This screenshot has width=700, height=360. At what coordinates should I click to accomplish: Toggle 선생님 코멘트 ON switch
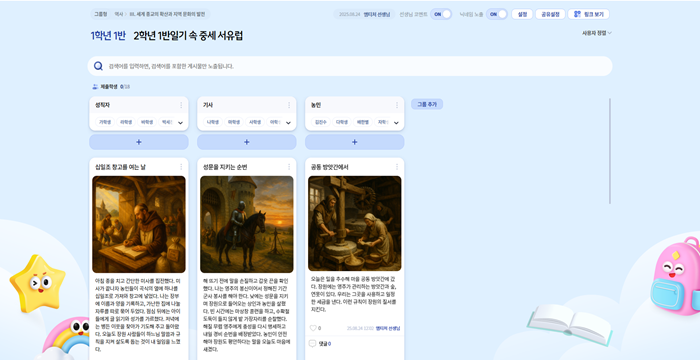[441, 14]
